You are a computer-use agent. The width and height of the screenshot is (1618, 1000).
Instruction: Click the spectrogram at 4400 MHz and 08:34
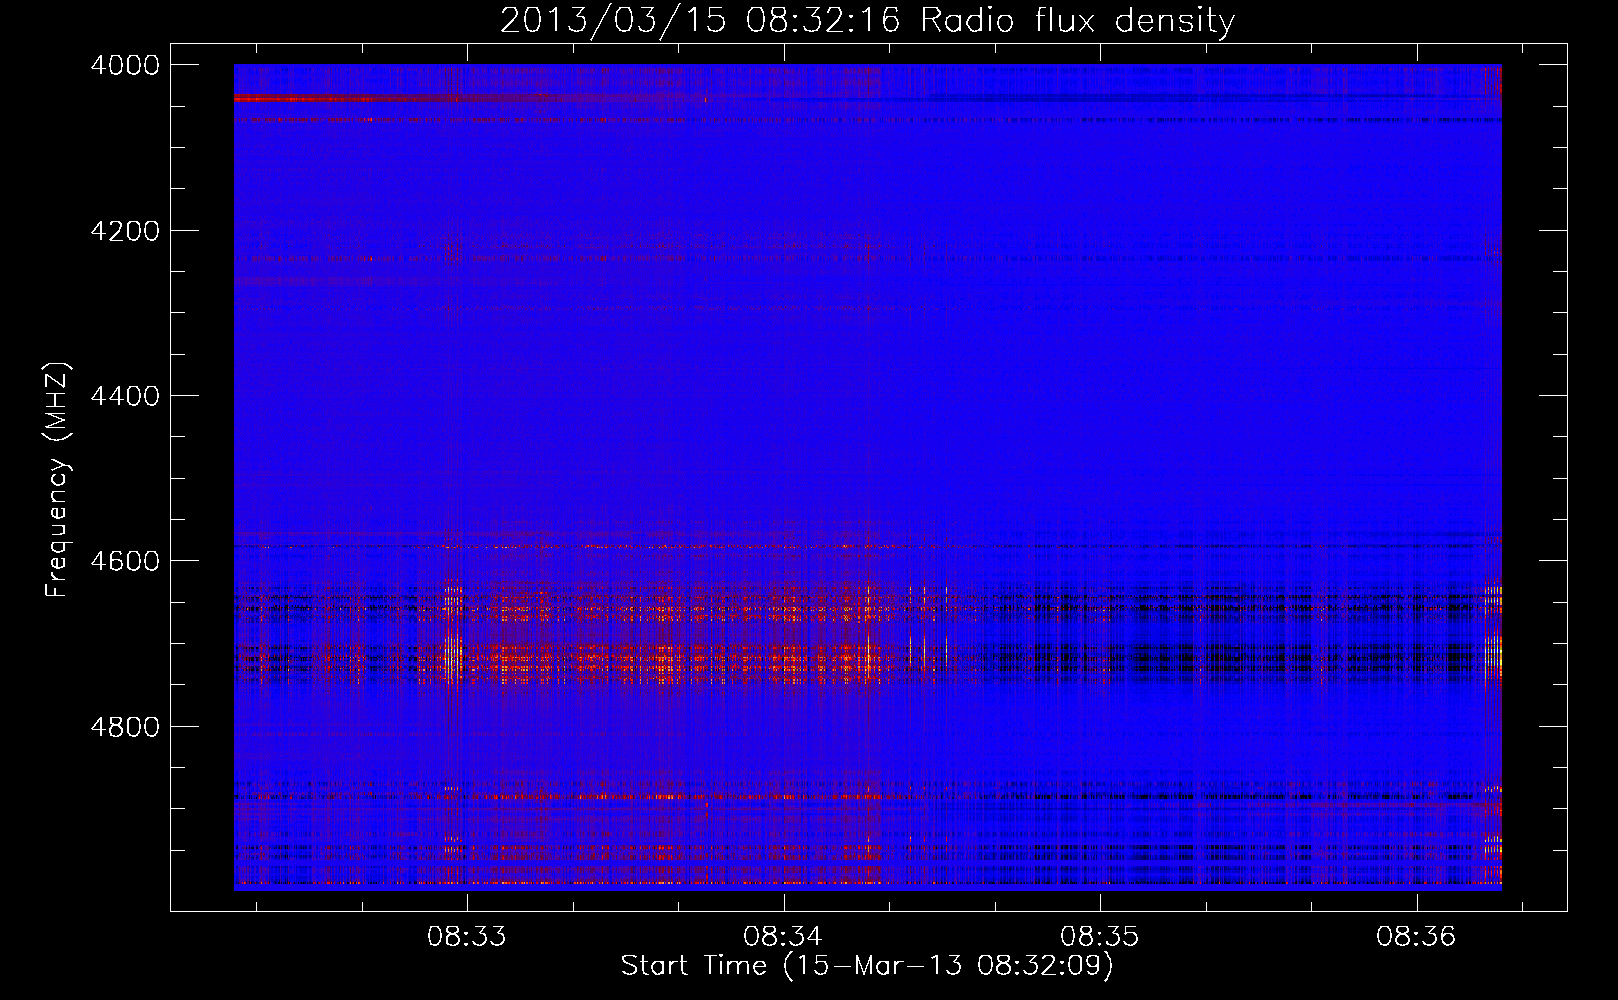click(x=784, y=396)
